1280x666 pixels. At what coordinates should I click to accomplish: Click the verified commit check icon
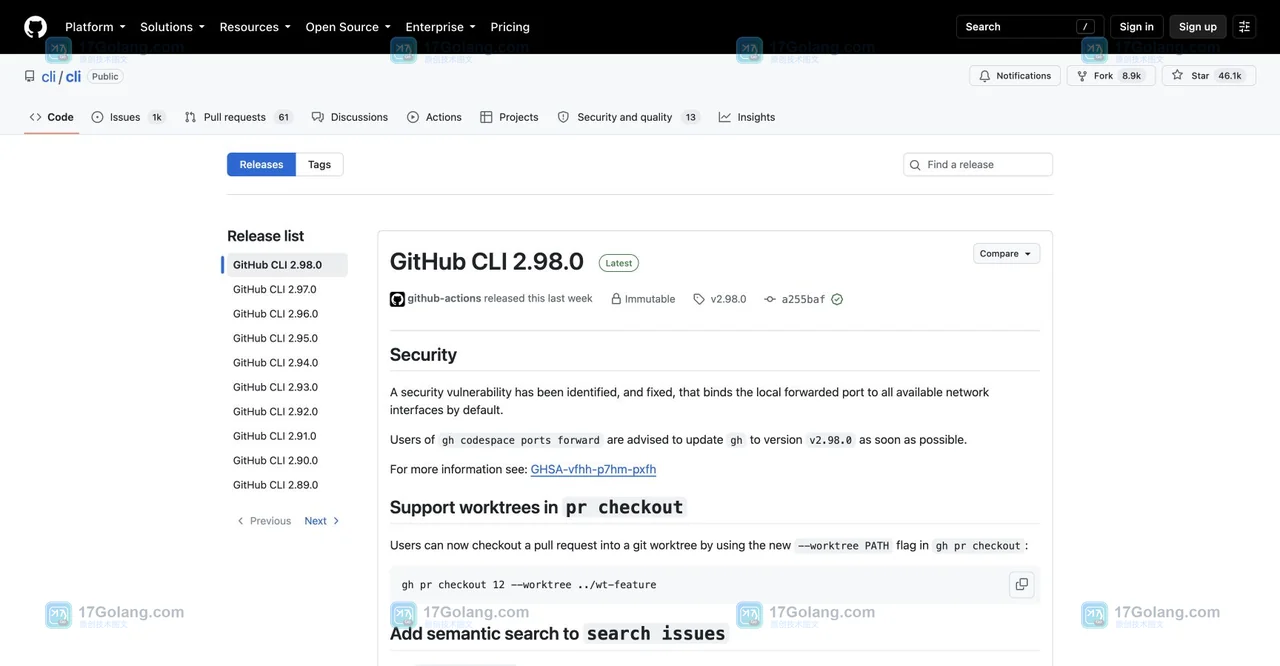(x=837, y=299)
